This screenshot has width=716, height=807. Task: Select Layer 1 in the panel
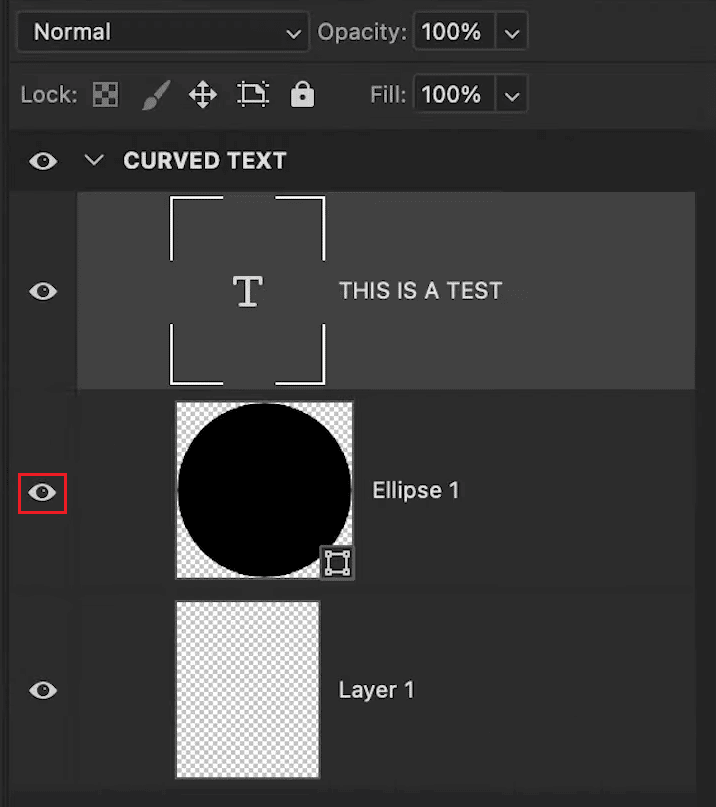(x=376, y=690)
